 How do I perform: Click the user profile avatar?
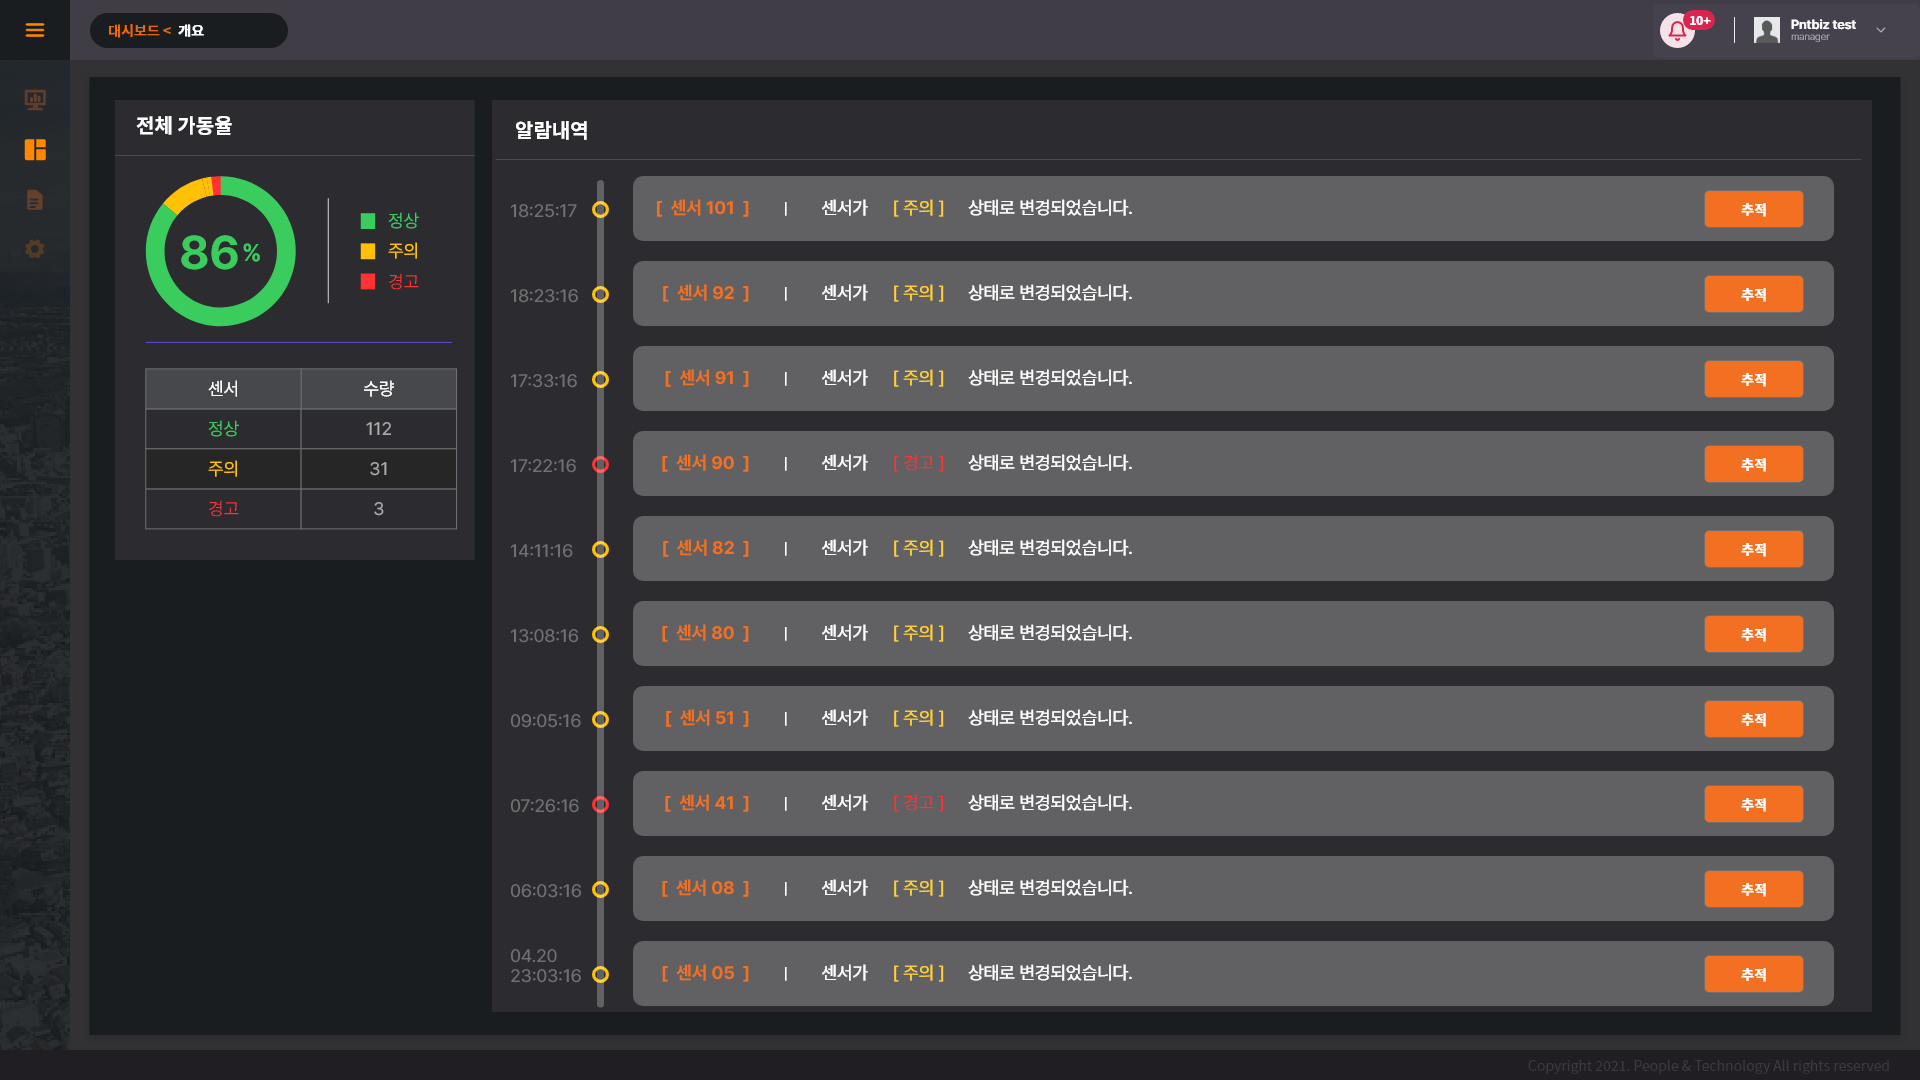point(1766,30)
